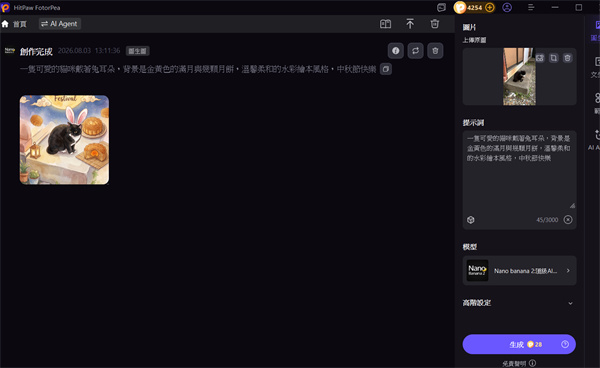Screen dimensions: 600x368
Task: Open the feedback message icon in title bar
Action: point(441,7)
